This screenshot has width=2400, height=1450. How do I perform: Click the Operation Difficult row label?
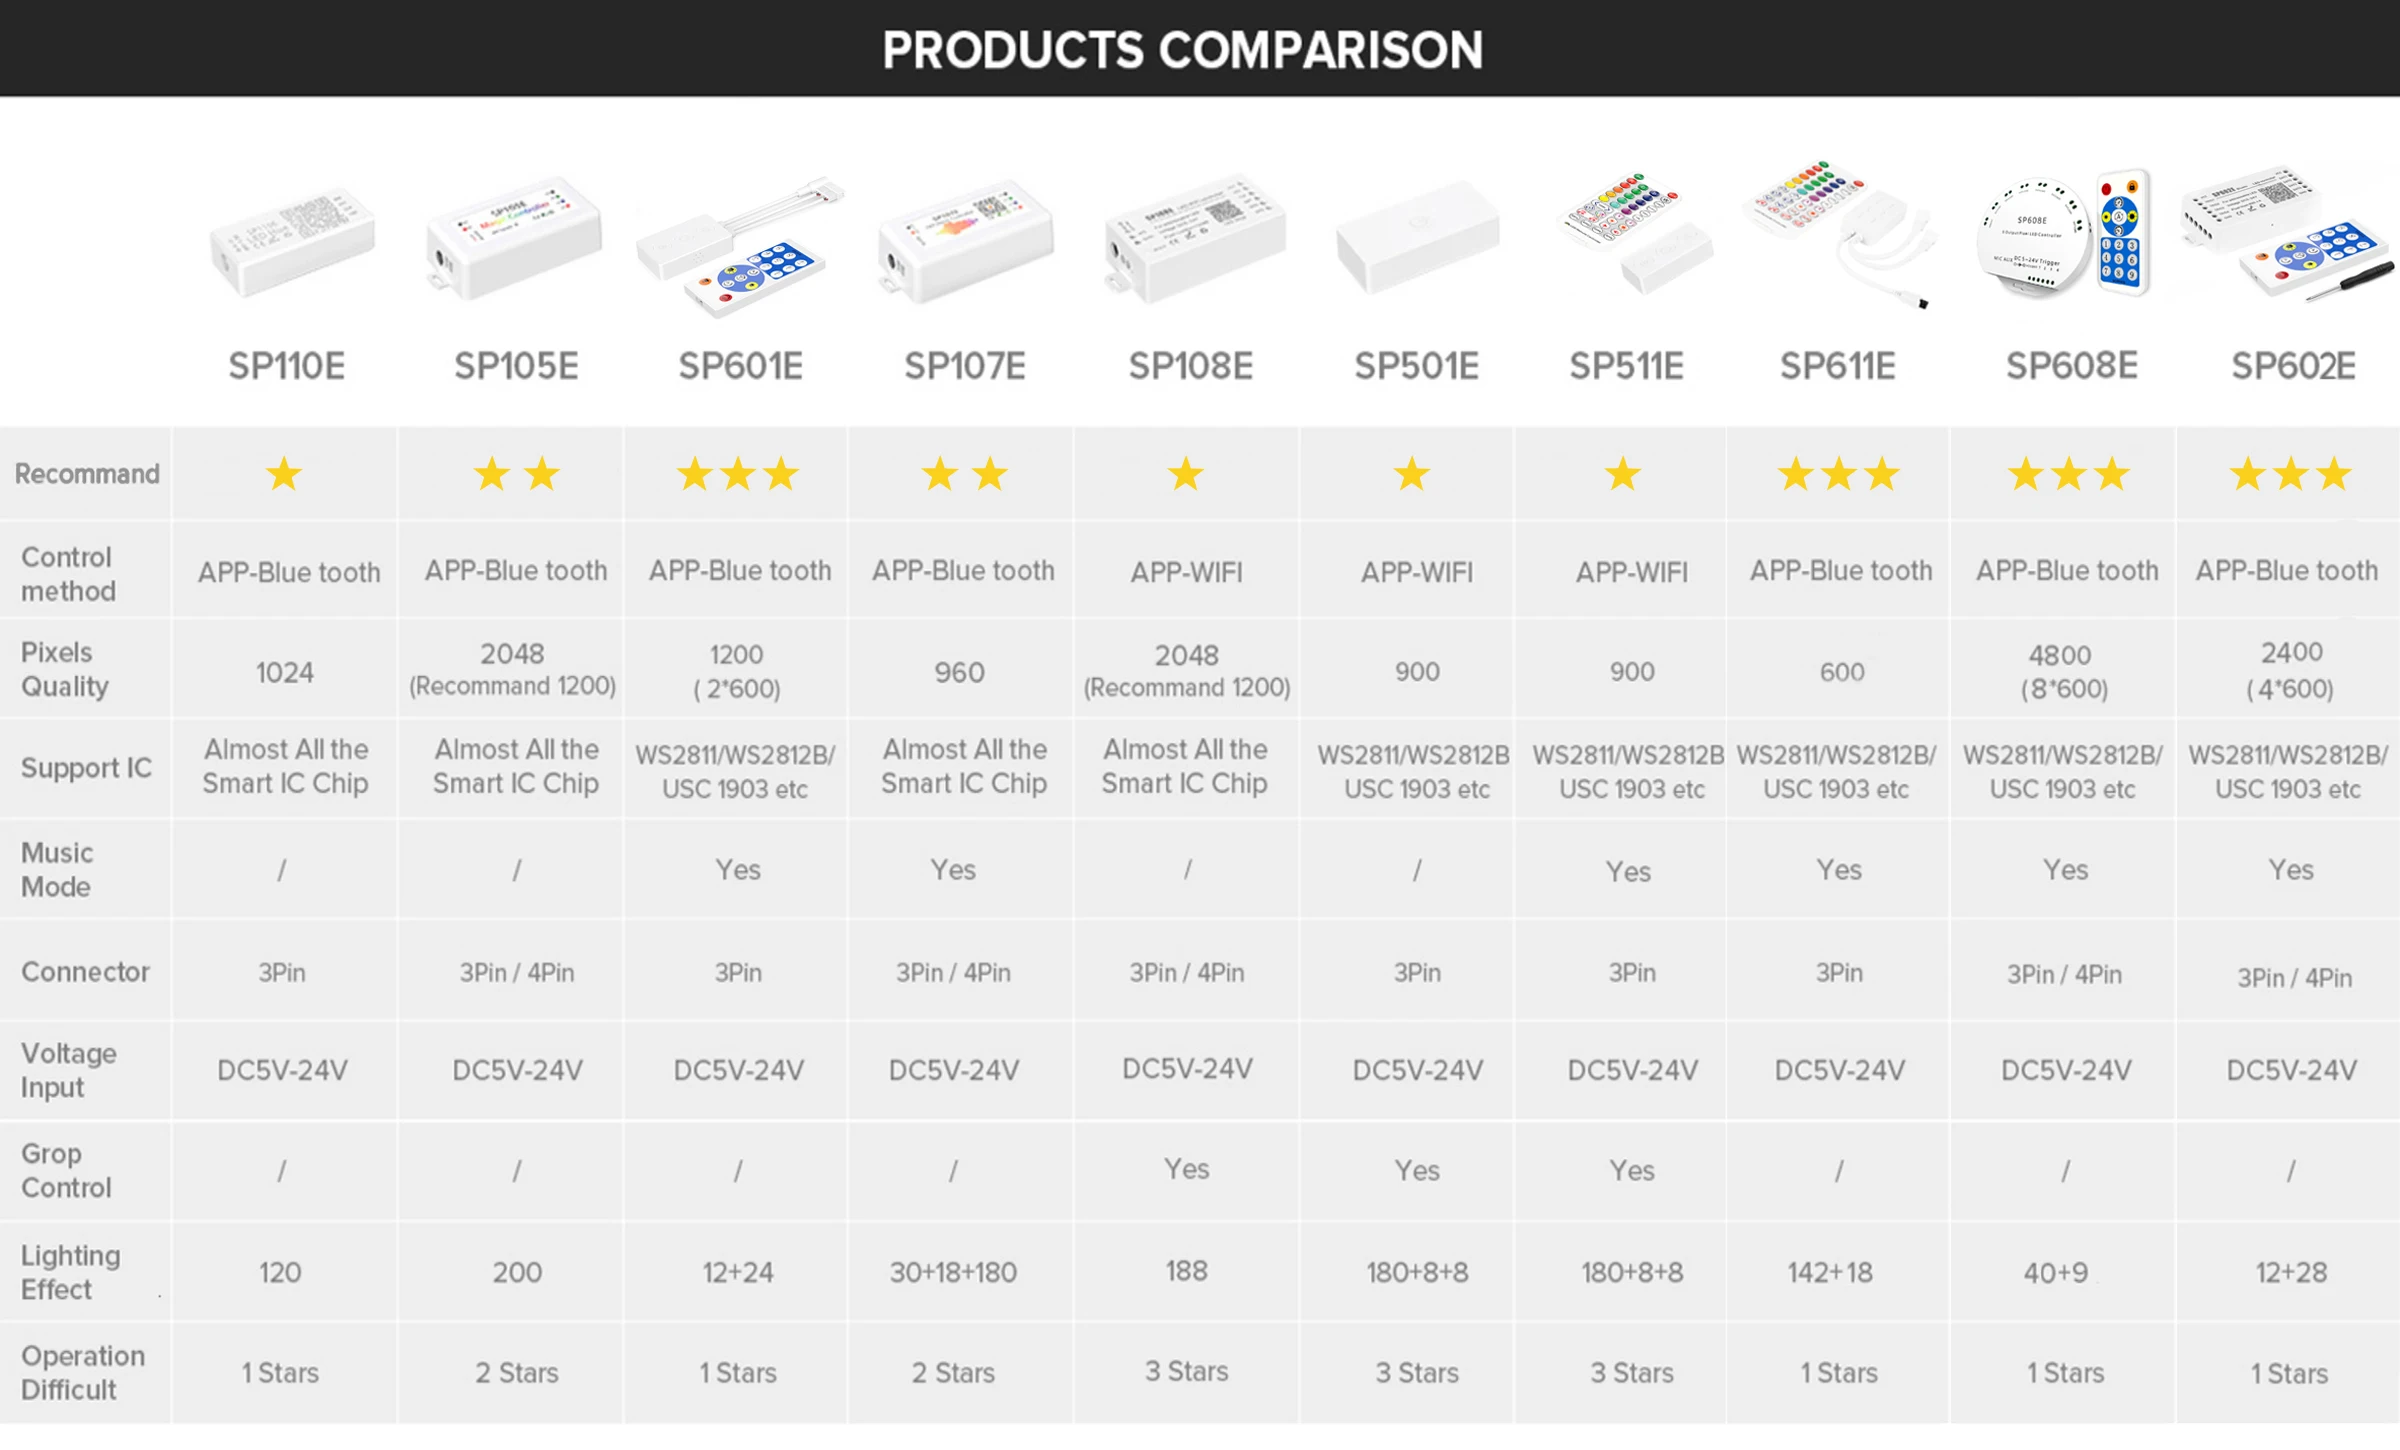click(x=83, y=1373)
